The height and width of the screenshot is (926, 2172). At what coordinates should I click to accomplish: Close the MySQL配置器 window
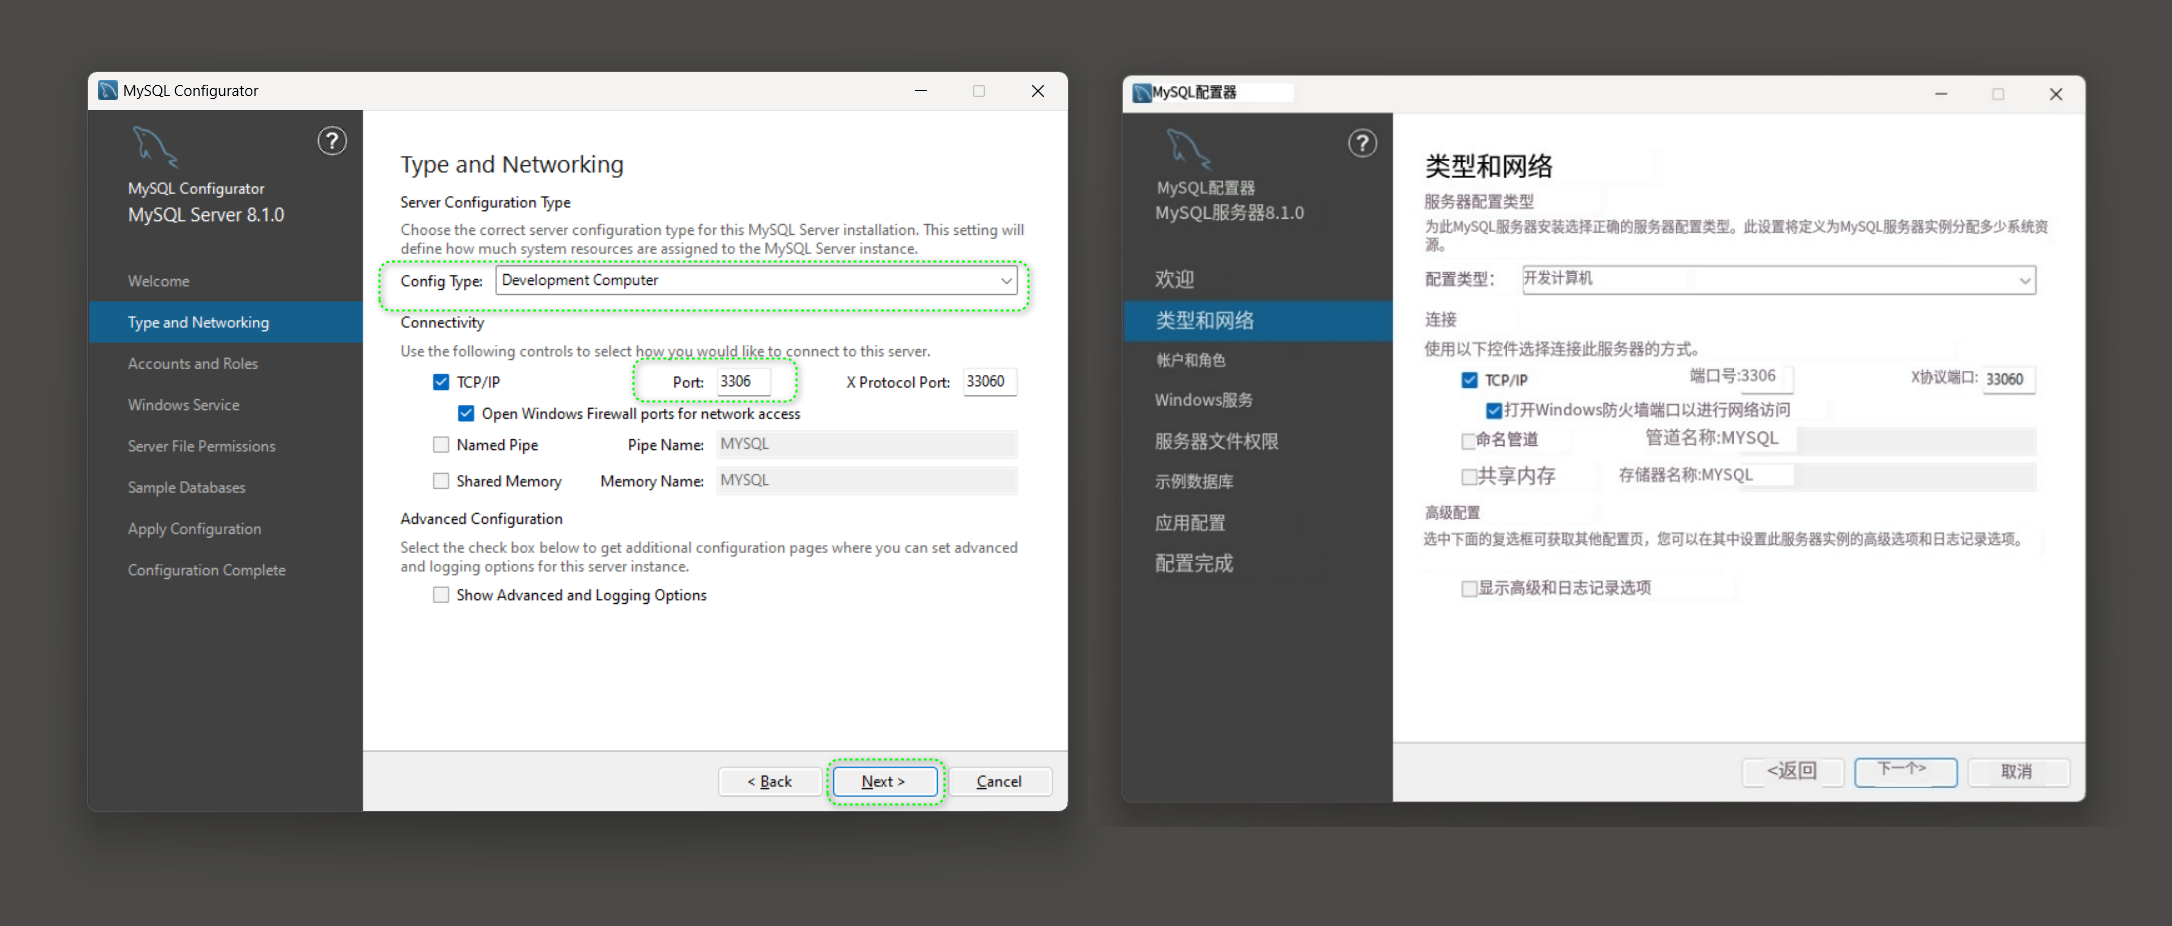[x=2056, y=94]
